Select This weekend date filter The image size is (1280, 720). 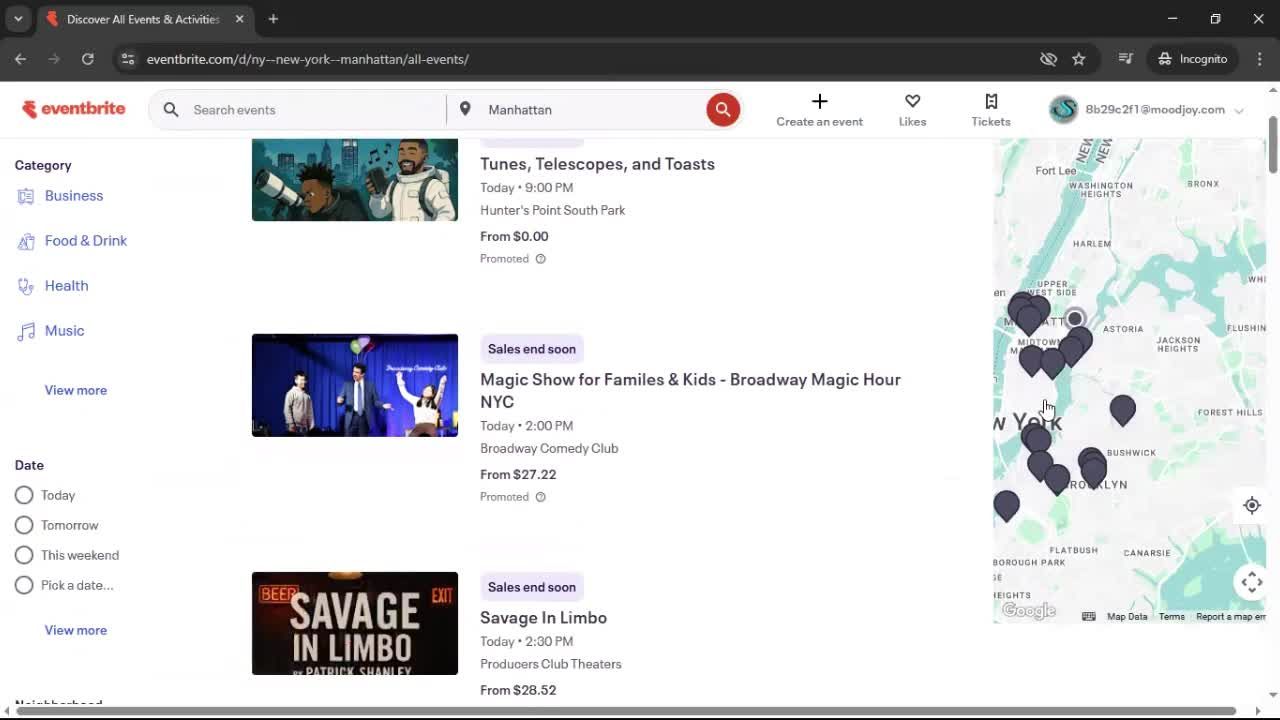pyautogui.click(x=24, y=555)
